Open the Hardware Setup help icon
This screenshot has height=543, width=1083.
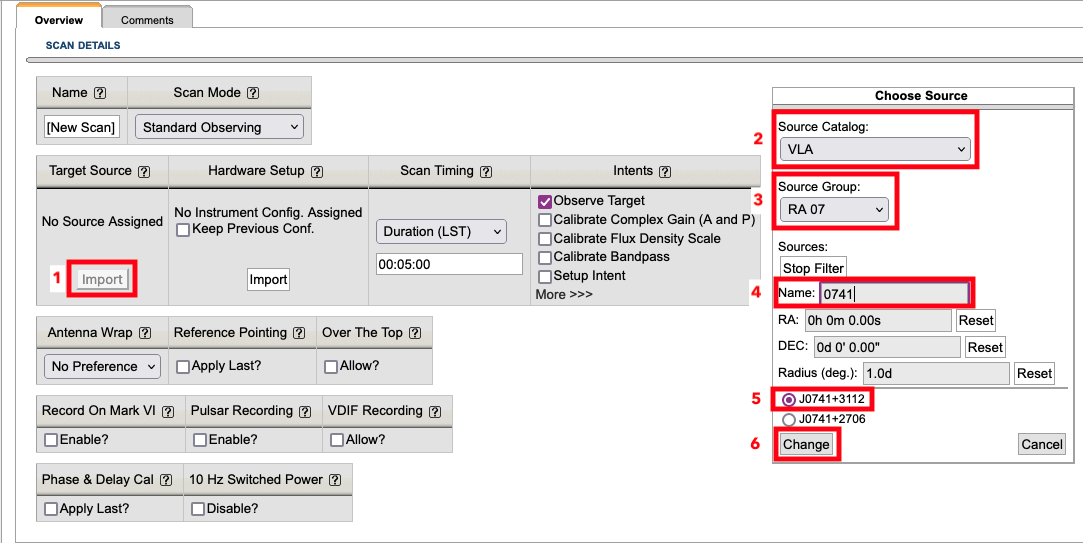[x=317, y=172]
